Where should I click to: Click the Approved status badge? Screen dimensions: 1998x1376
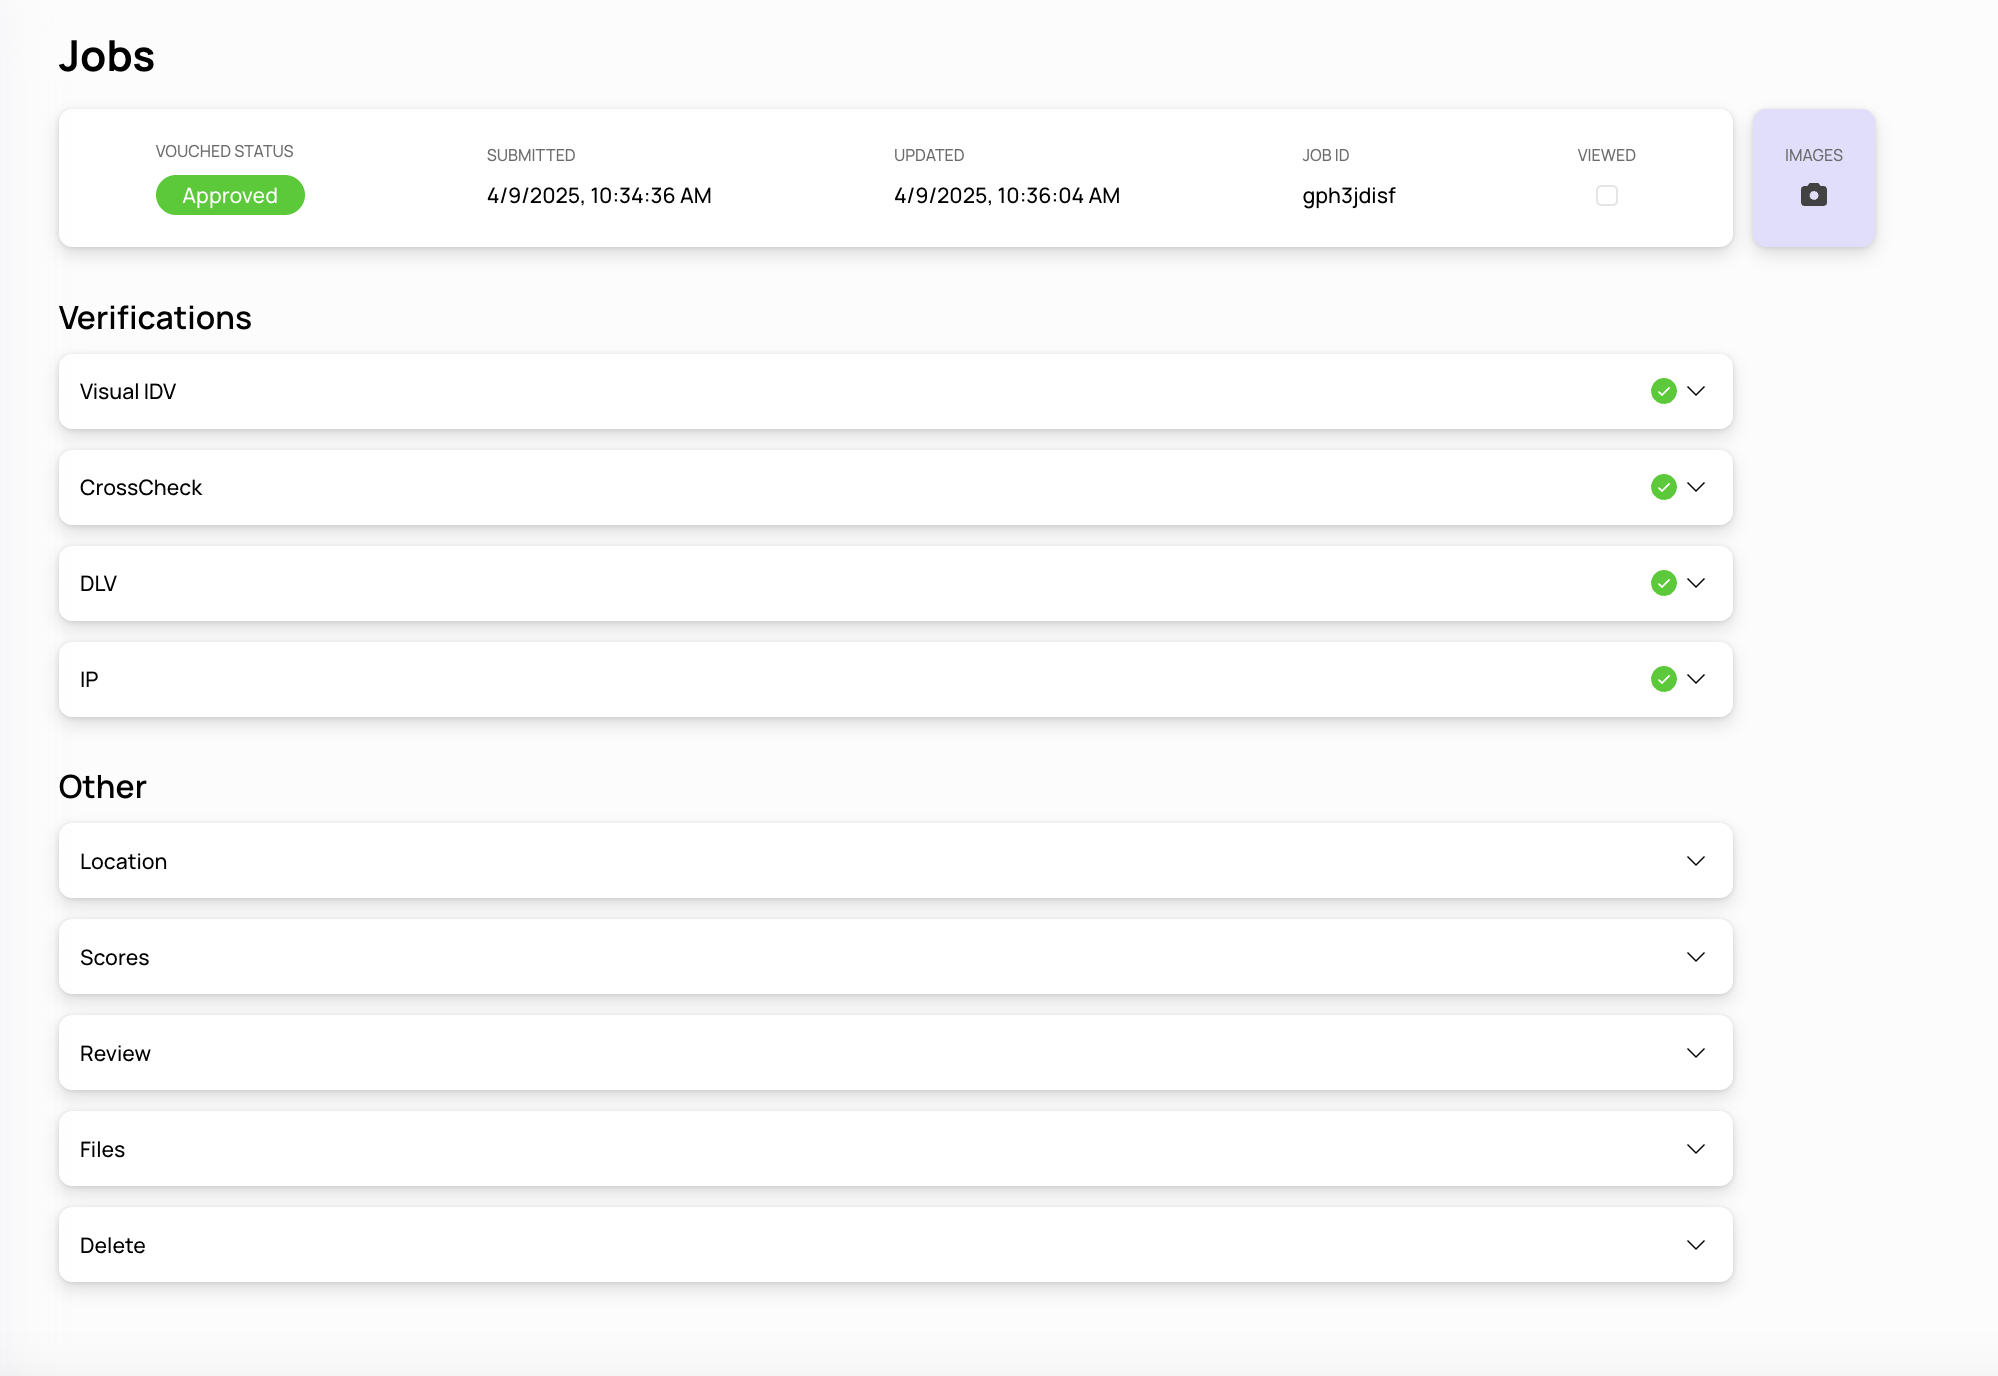(230, 195)
